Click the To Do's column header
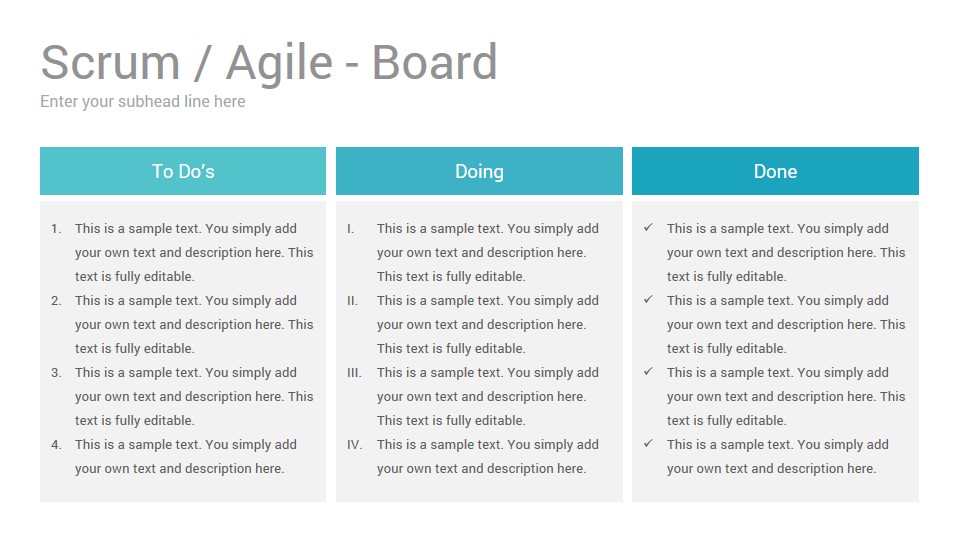 click(x=183, y=171)
